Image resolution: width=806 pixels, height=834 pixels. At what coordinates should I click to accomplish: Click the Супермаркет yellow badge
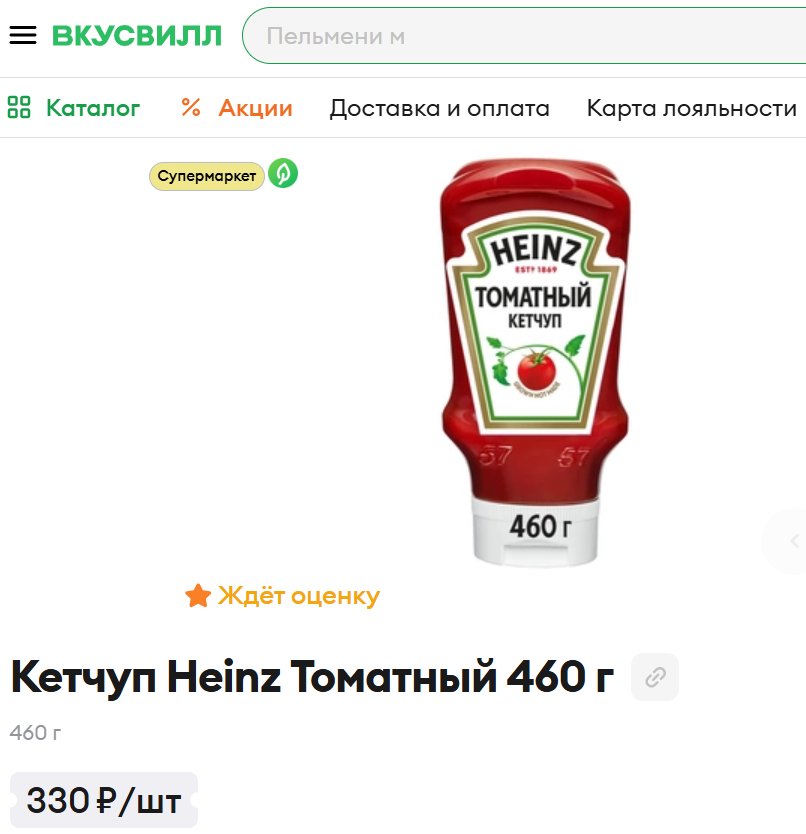coord(206,176)
